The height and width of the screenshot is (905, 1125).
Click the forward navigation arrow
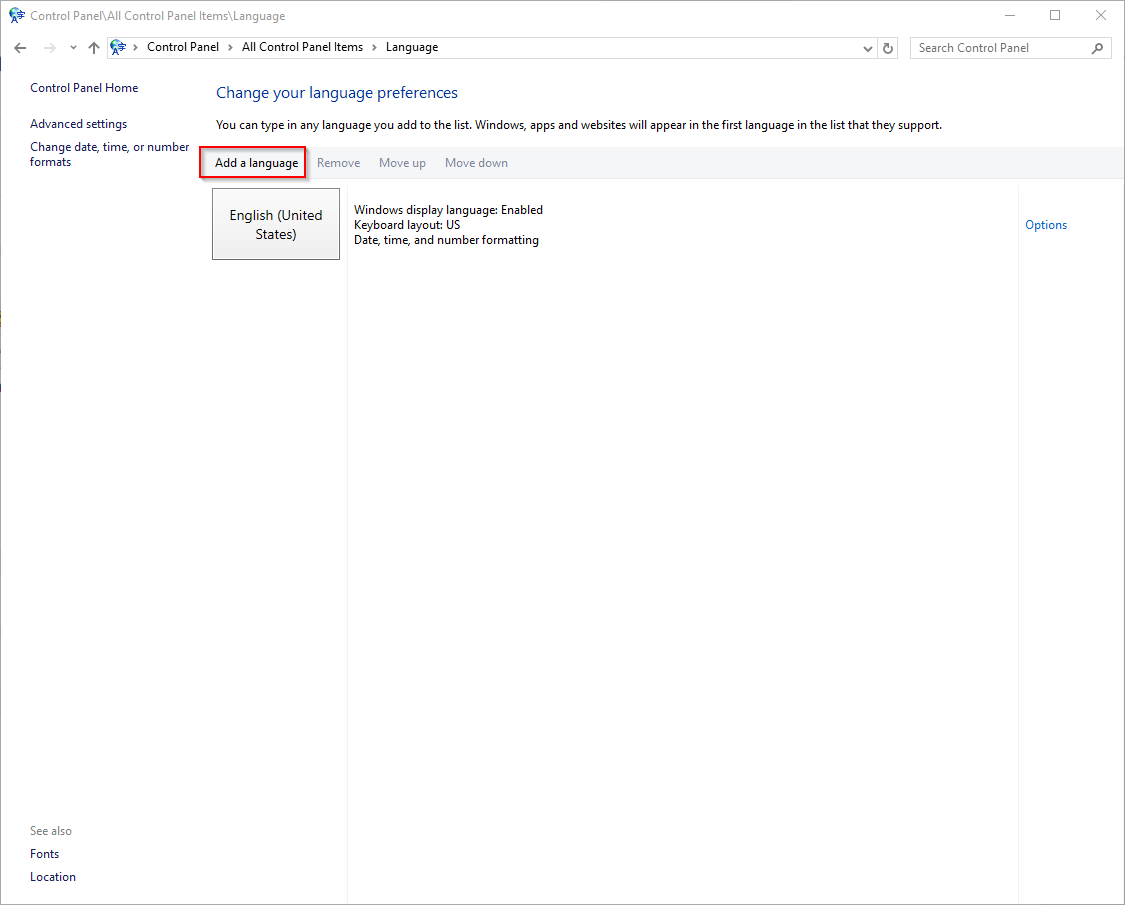pyautogui.click(x=50, y=48)
